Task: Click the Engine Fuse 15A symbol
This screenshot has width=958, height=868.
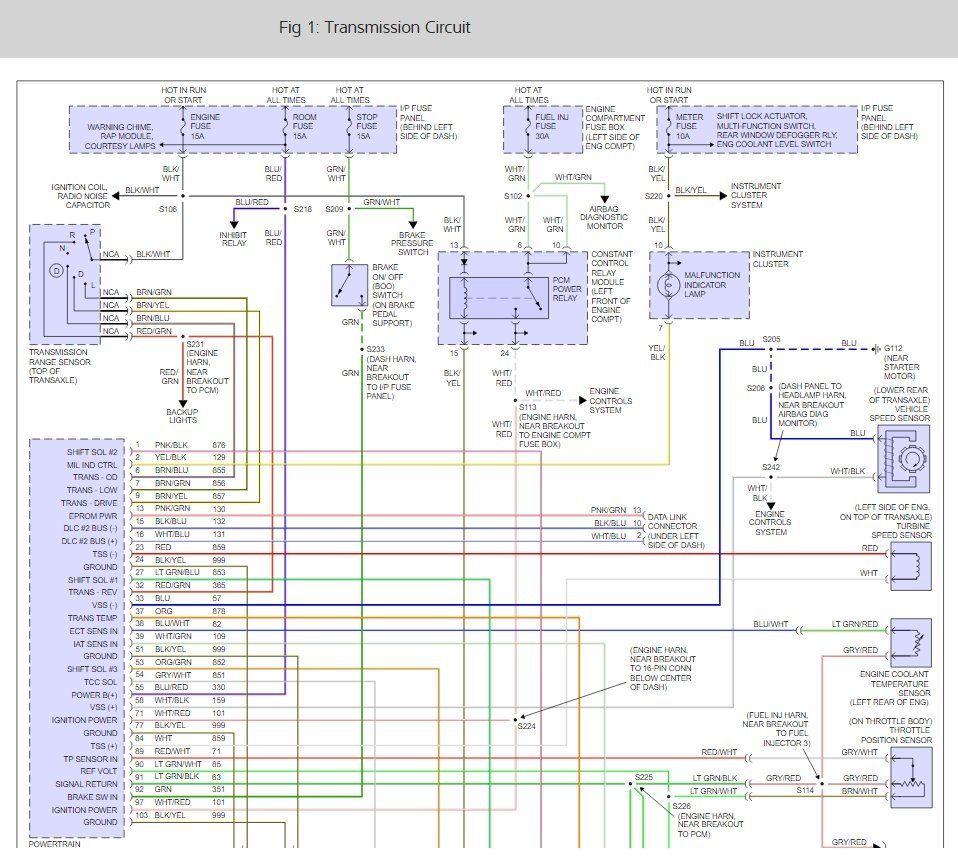Action: 183,126
